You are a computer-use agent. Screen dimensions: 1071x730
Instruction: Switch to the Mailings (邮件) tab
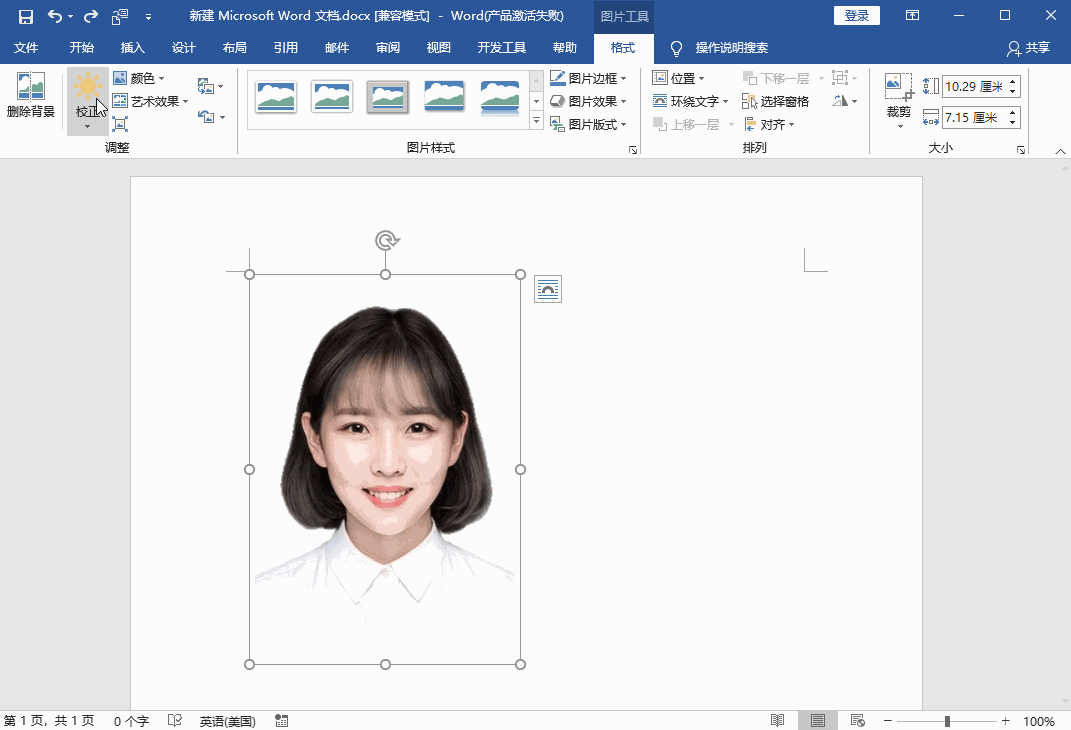337,48
